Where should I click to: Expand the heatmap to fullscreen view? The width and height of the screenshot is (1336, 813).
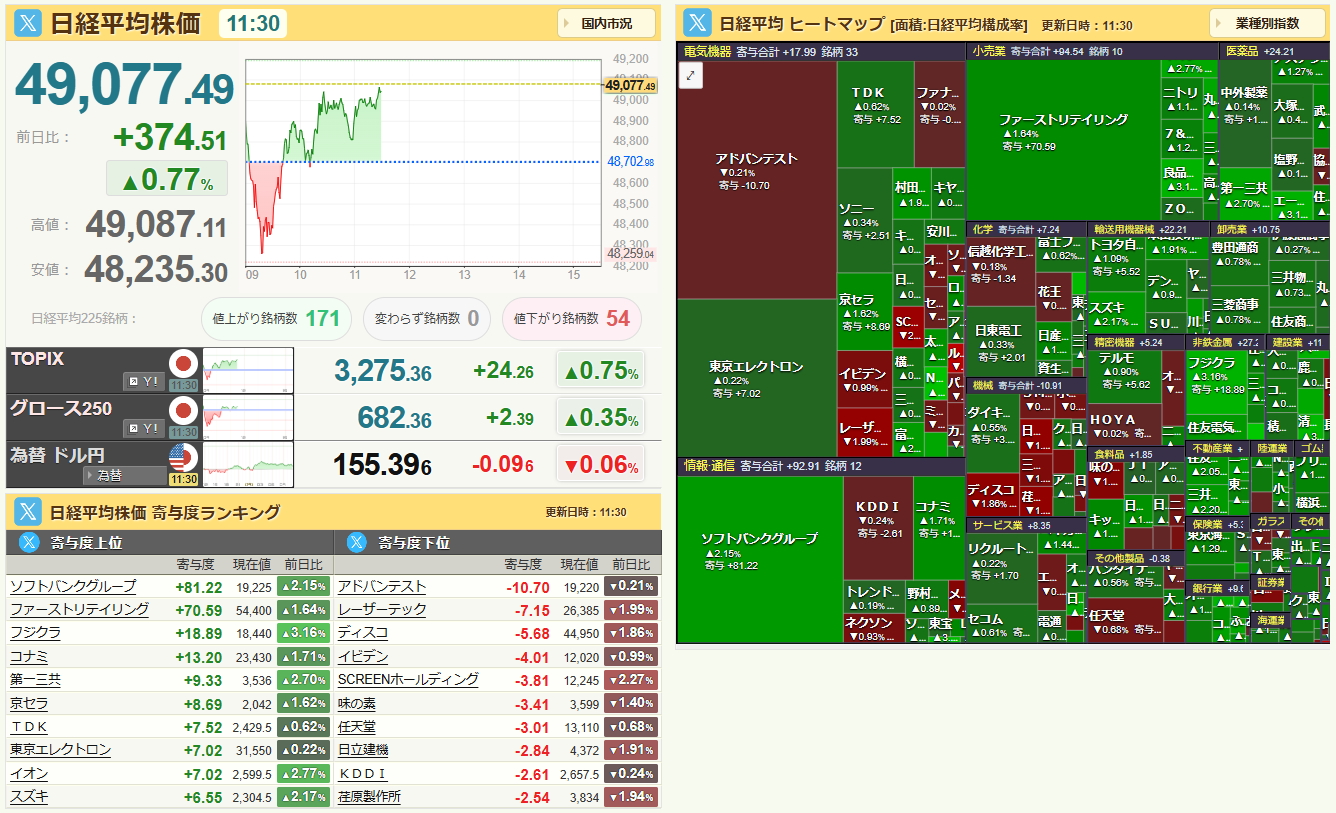pos(691,75)
